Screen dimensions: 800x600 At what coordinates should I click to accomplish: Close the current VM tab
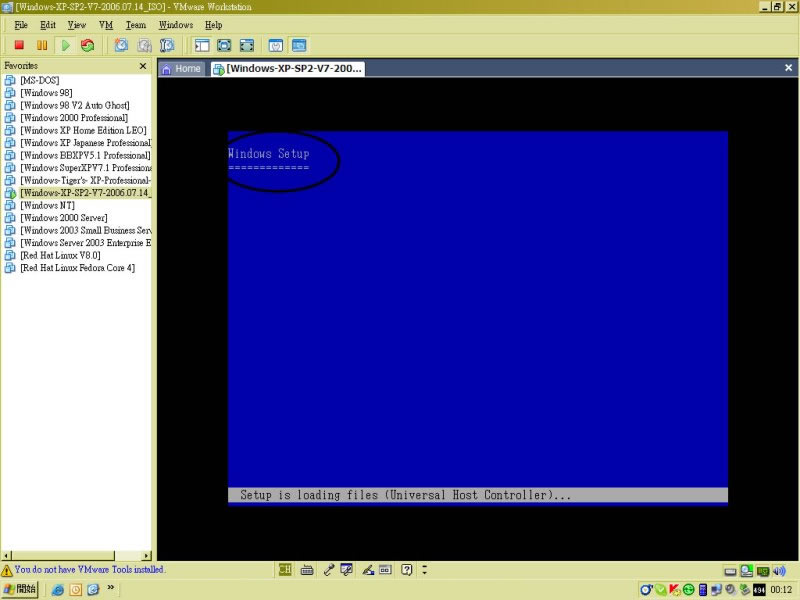click(788, 68)
